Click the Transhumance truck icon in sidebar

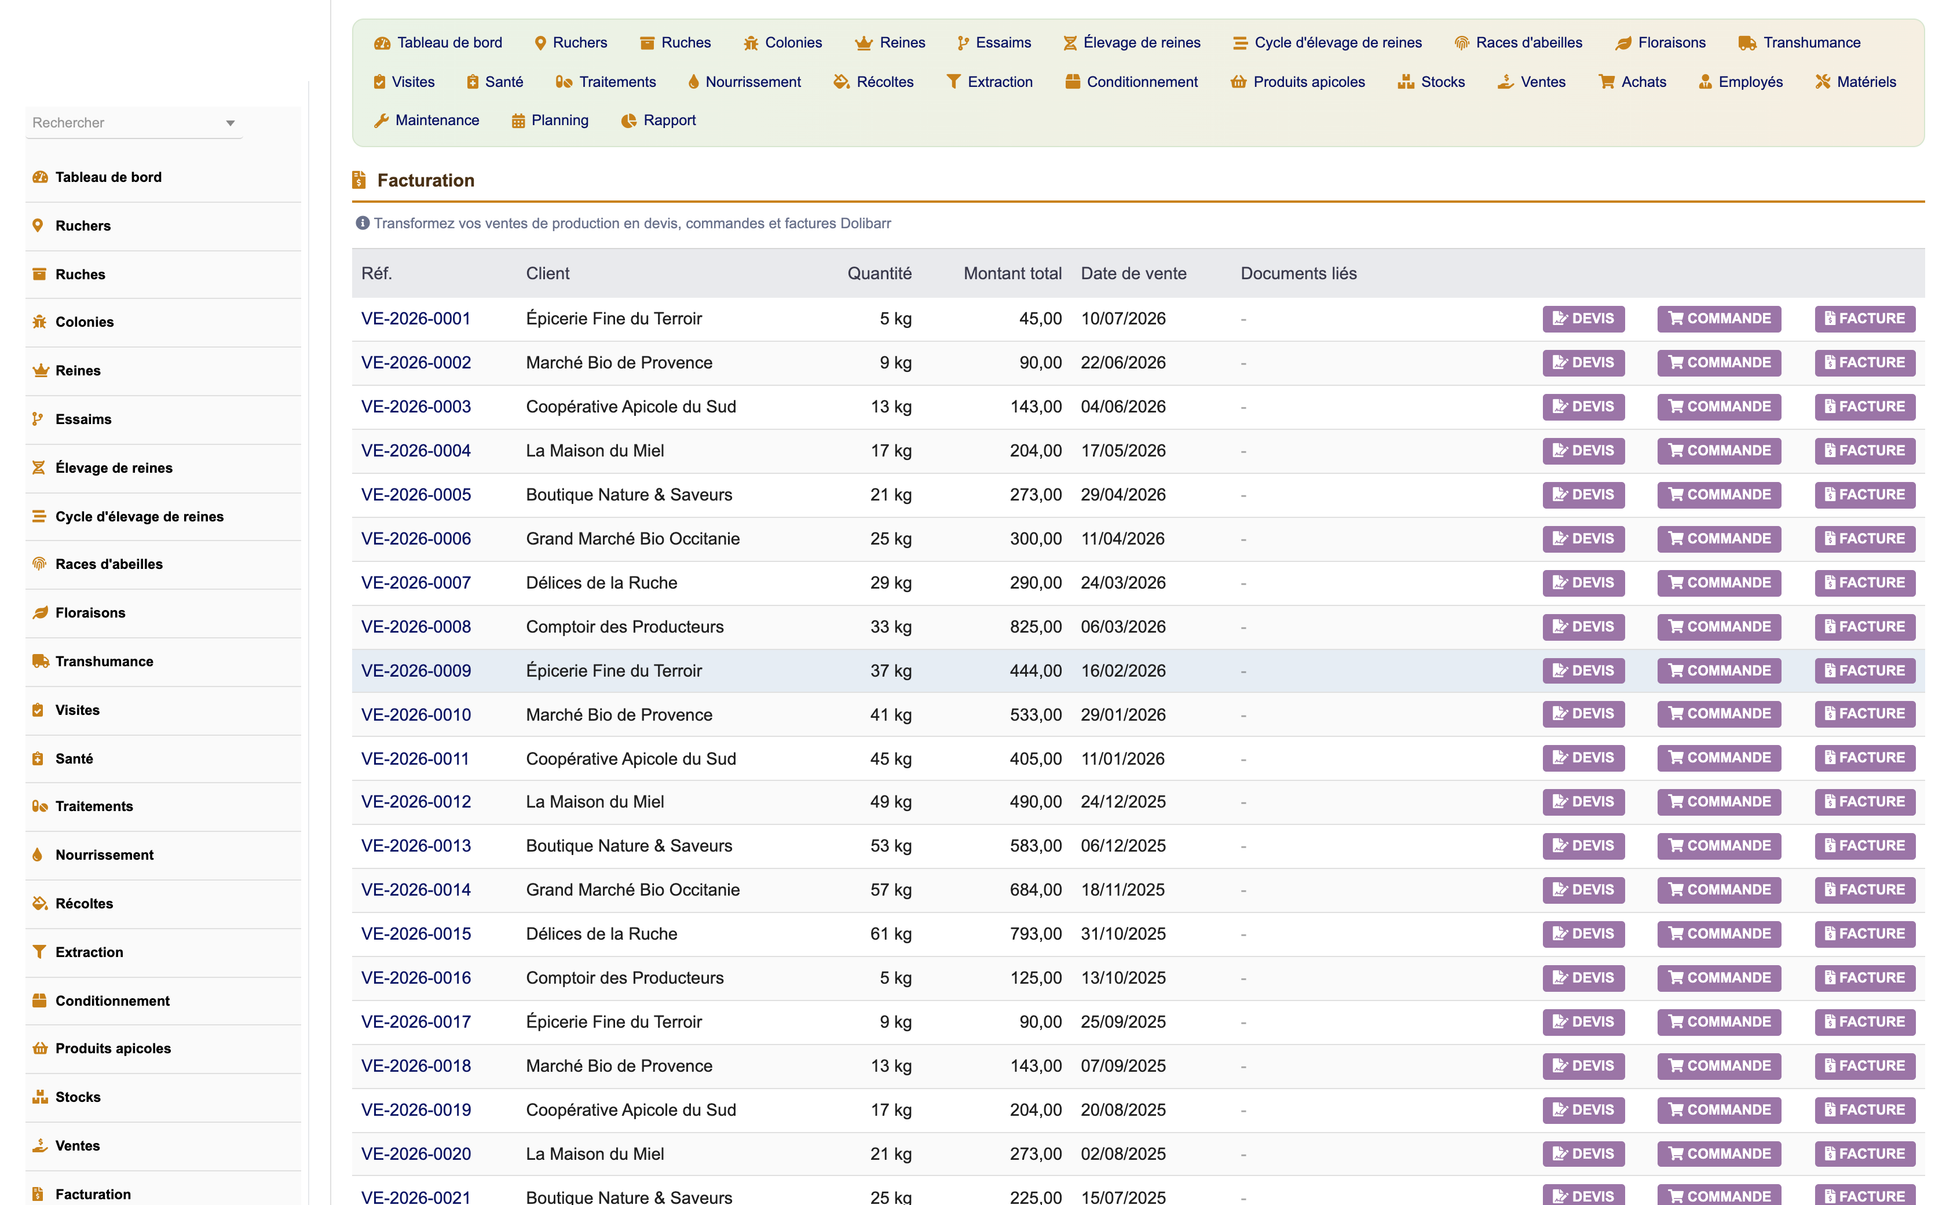tap(40, 661)
